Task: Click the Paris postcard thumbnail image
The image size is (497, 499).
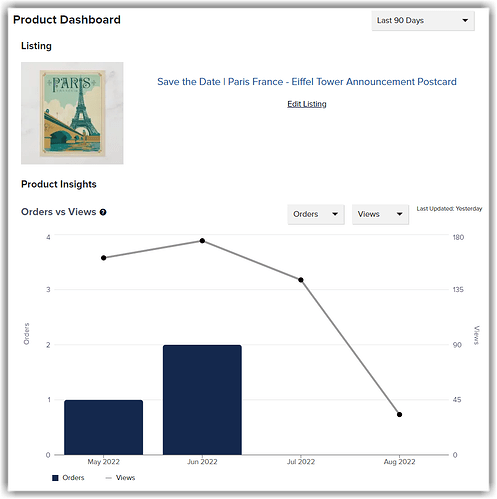Action: tap(72, 113)
